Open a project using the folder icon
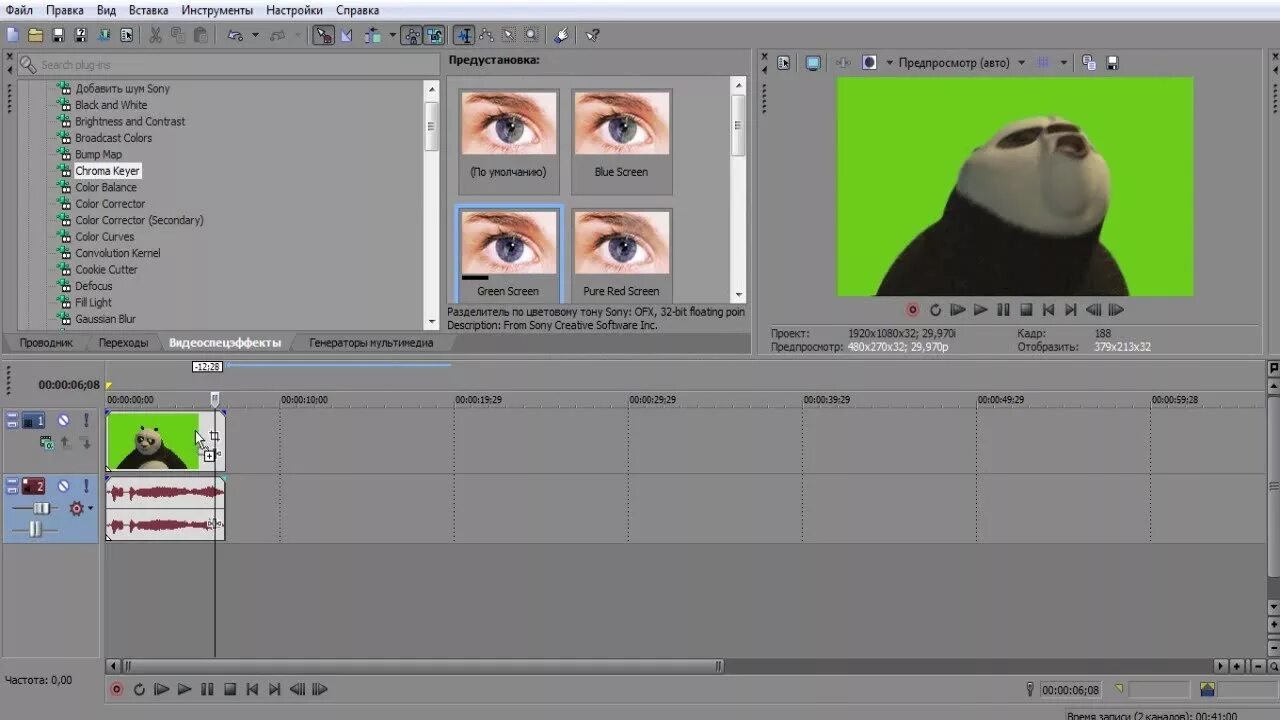Viewport: 1280px width, 720px height. 35,35
